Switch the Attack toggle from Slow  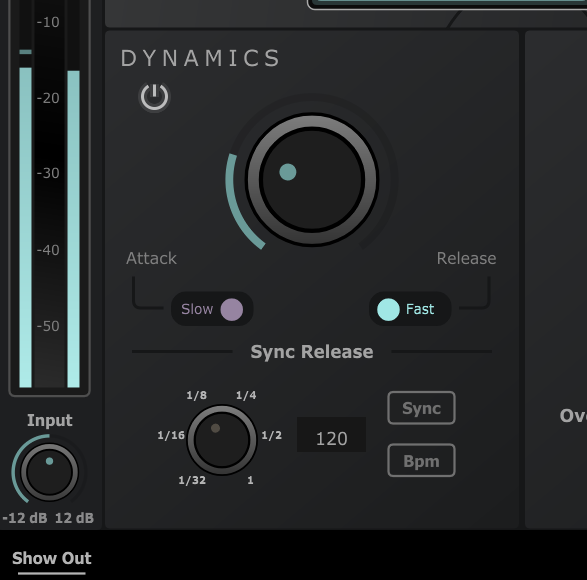[x=212, y=309]
